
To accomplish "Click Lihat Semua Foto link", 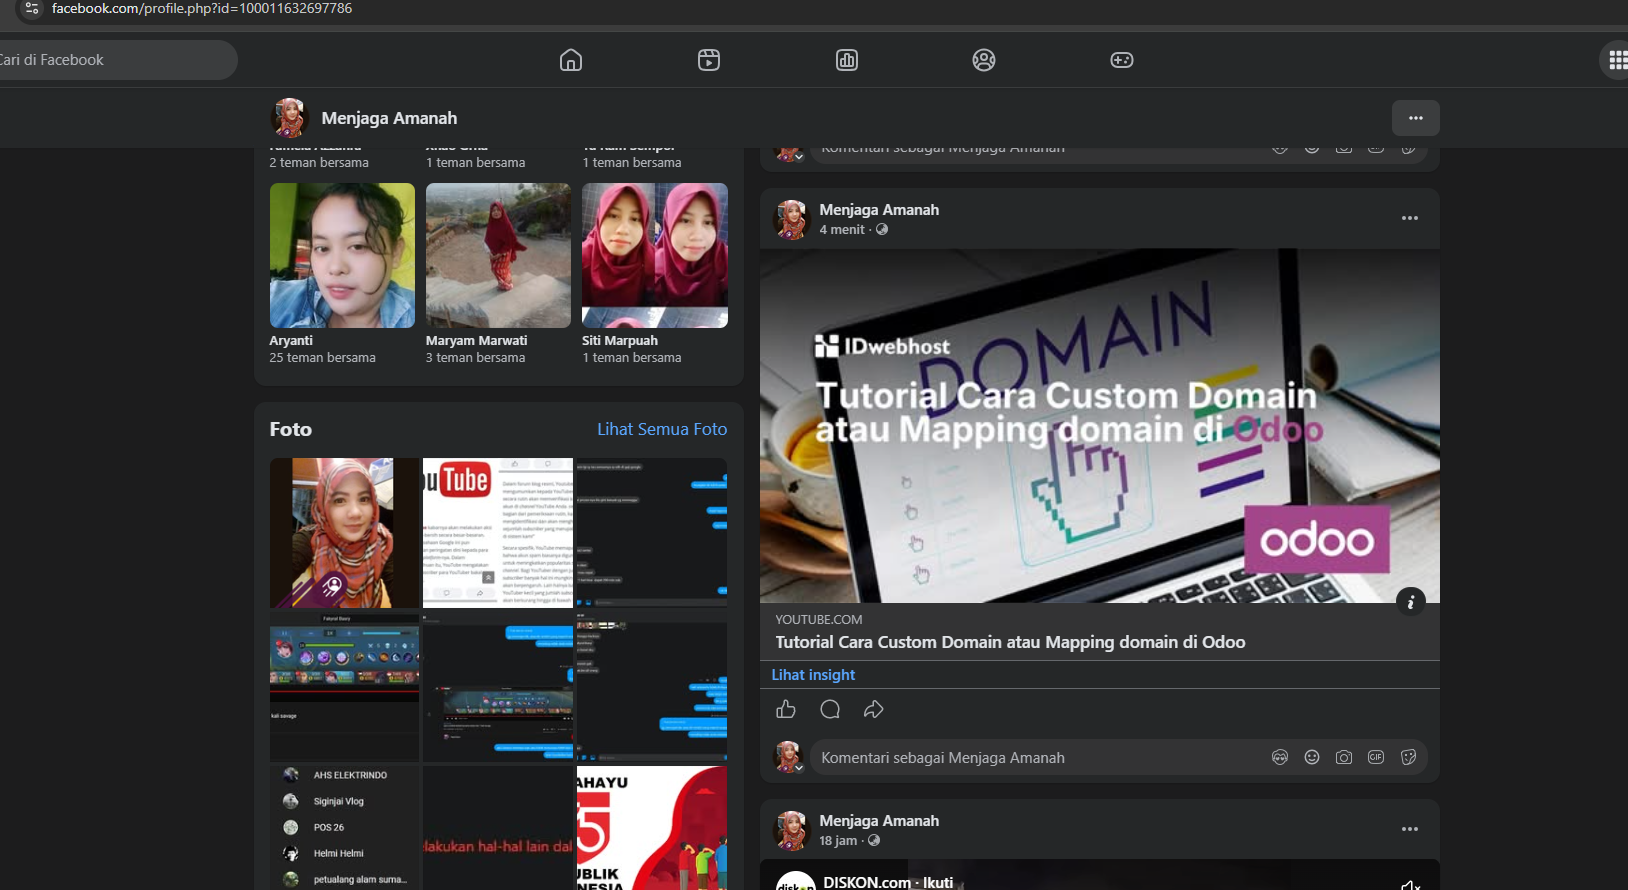I will coord(662,429).
